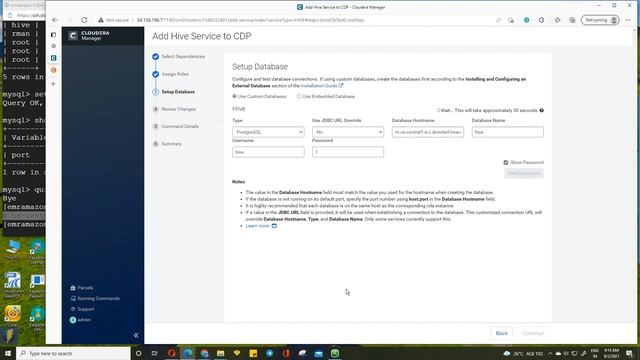Click the read aloud icon in address bar

[x=498, y=20]
